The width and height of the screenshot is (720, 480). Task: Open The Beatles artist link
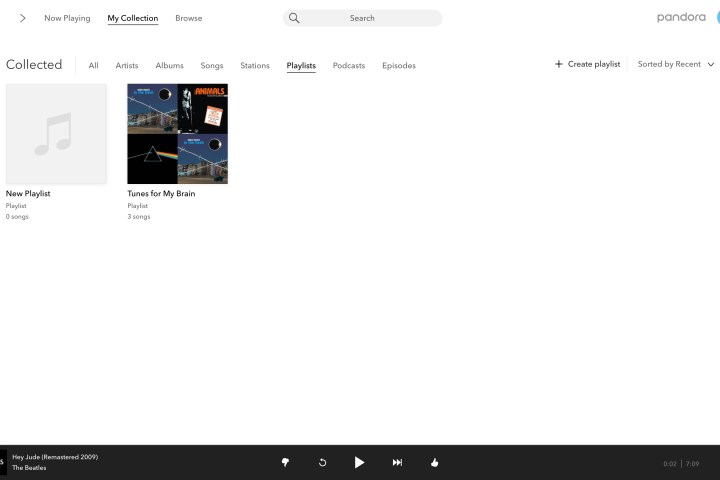29,468
